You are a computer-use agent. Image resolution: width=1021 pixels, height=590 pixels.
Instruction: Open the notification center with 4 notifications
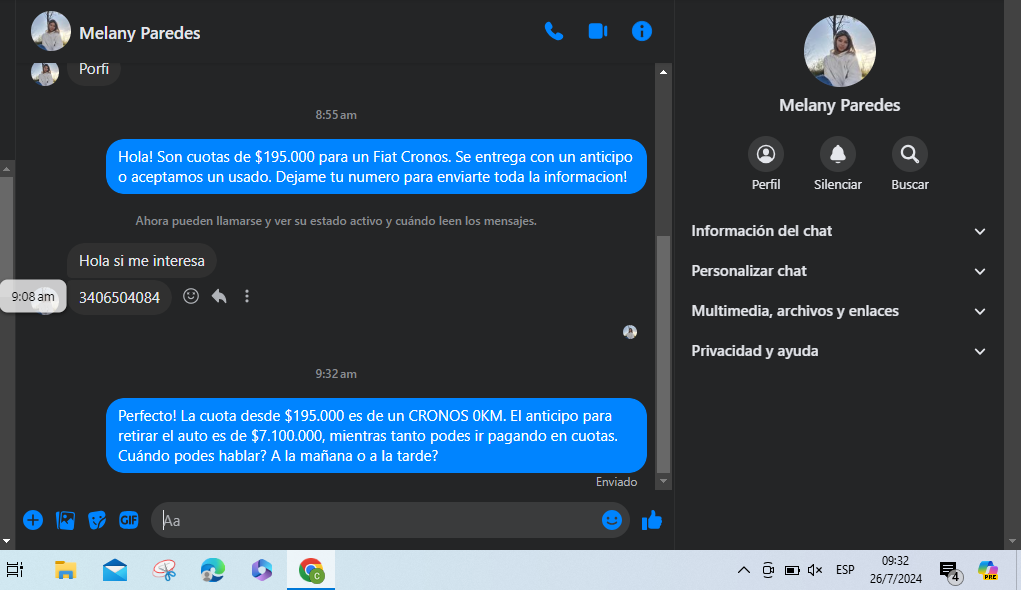click(x=950, y=571)
